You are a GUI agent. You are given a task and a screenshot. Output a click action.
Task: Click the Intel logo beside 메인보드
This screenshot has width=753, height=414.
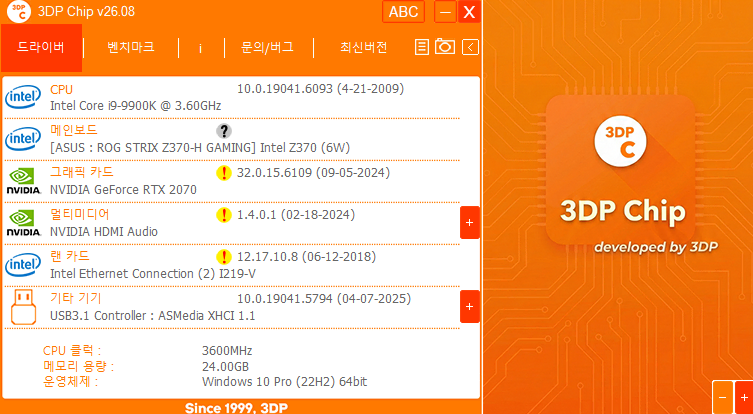tap(23, 139)
